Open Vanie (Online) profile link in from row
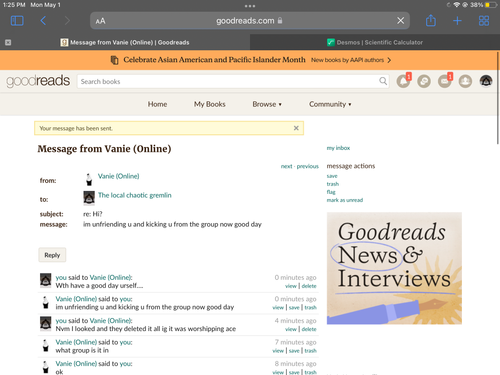 pyautogui.click(x=118, y=176)
